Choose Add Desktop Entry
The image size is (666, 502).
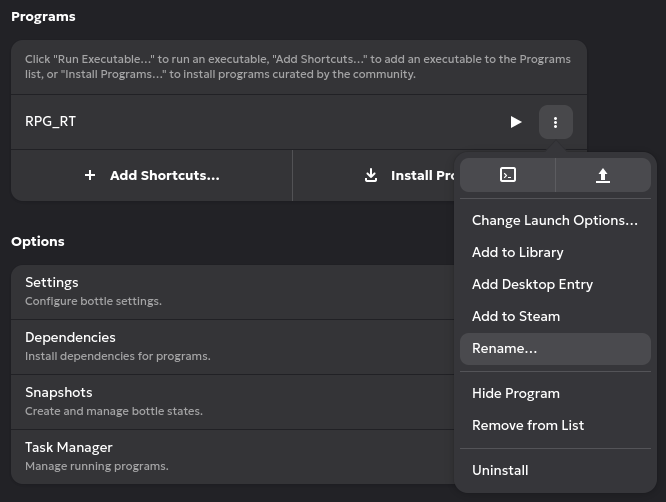tap(532, 284)
